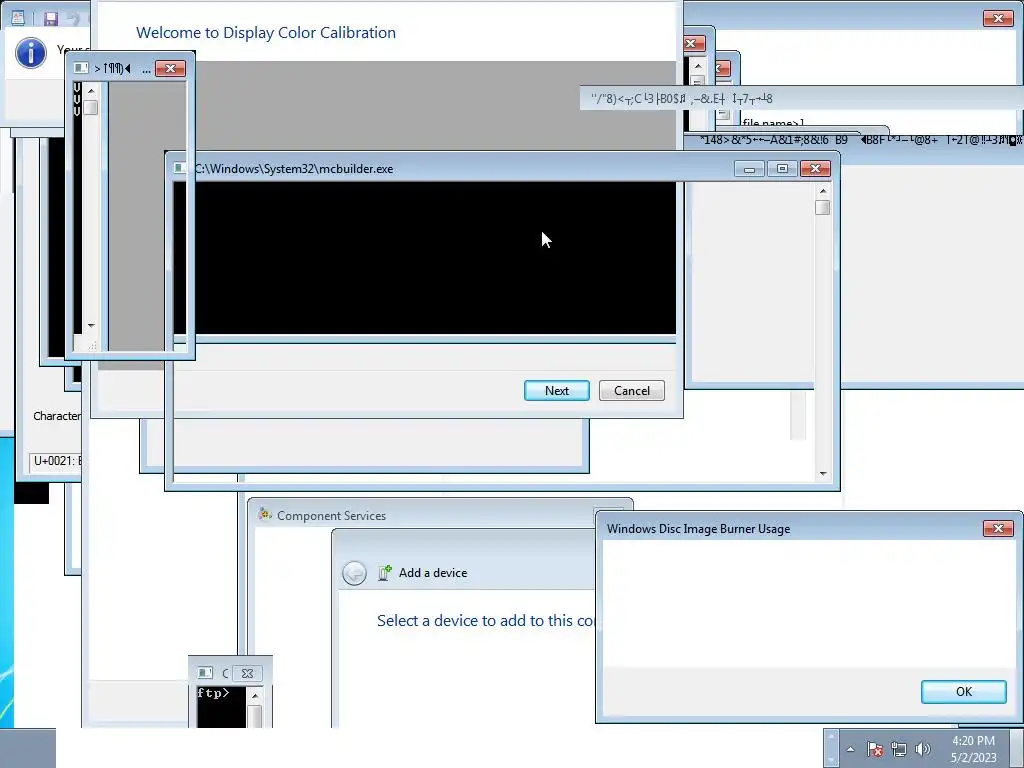
Task: Click scroll-up arrow in garbled-title console window
Action: (x=91, y=91)
